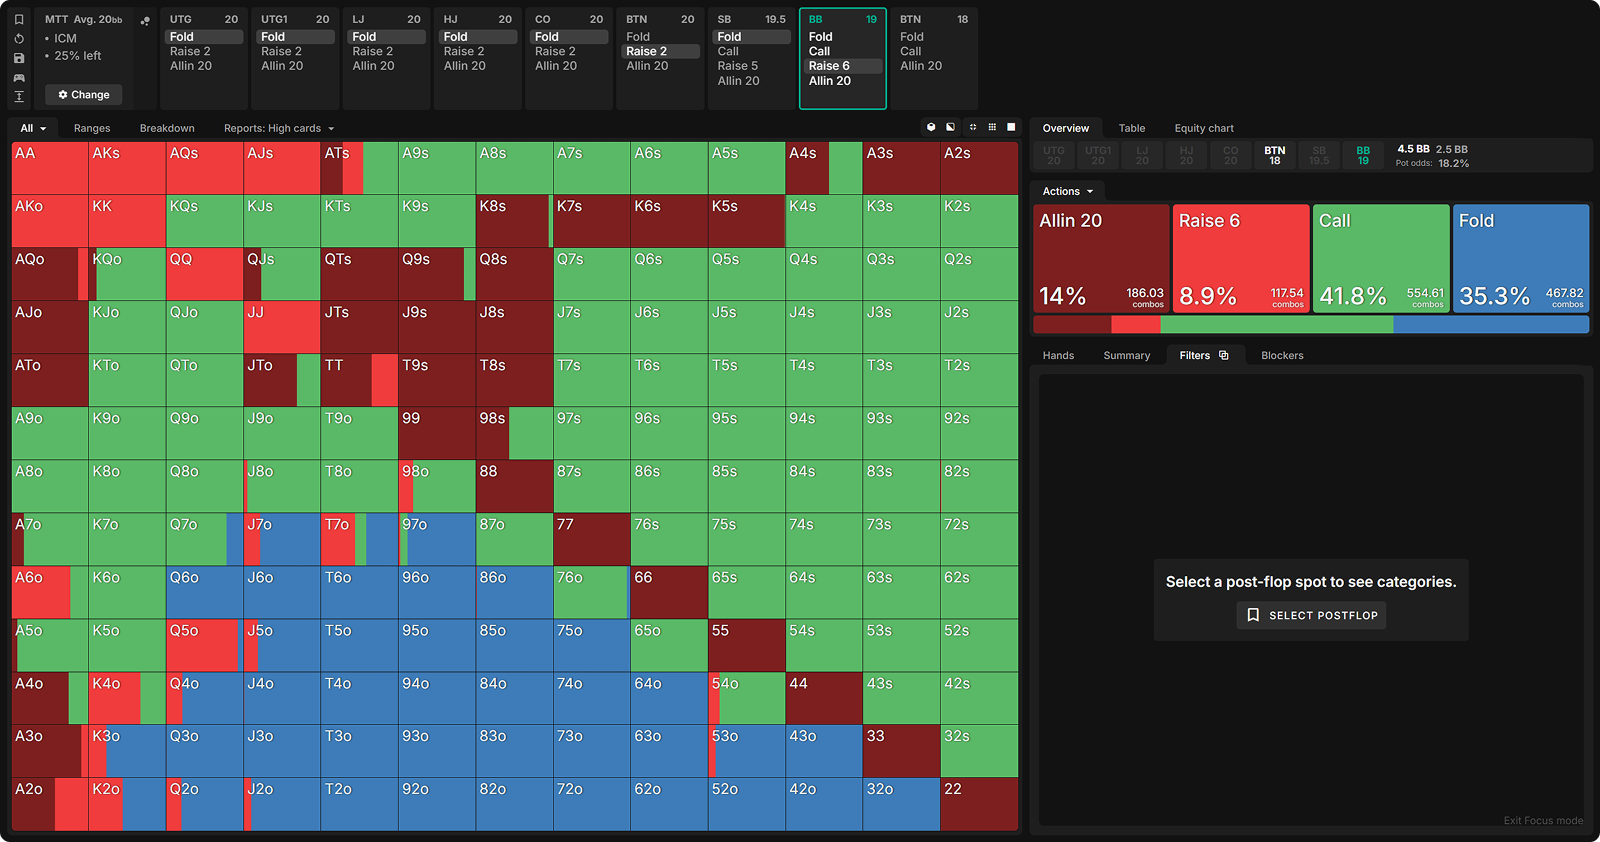Viewport: 1600px width, 842px height.
Task: Click the floppy disk save icon
Action: (19, 58)
